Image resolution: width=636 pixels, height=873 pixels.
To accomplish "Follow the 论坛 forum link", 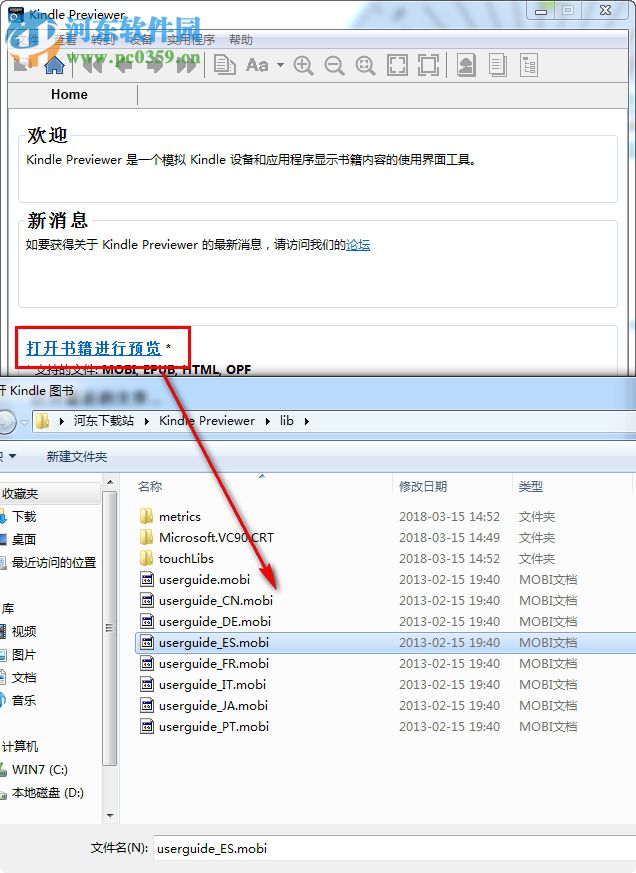I will [358, 244].
